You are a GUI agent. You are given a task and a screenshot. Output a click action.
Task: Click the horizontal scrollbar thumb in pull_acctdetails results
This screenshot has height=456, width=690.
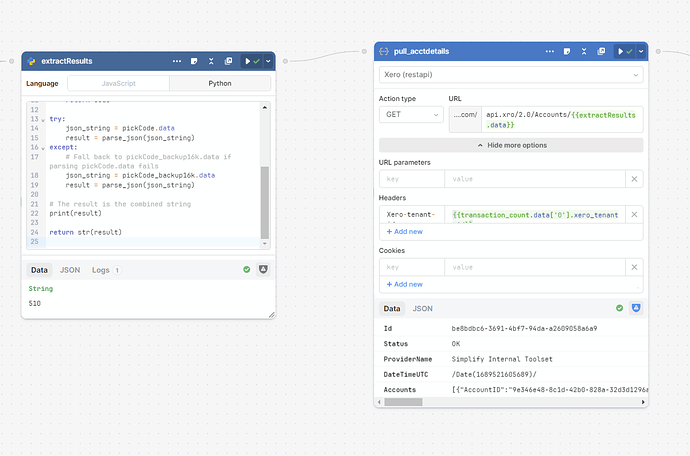[x=403, y=402]
